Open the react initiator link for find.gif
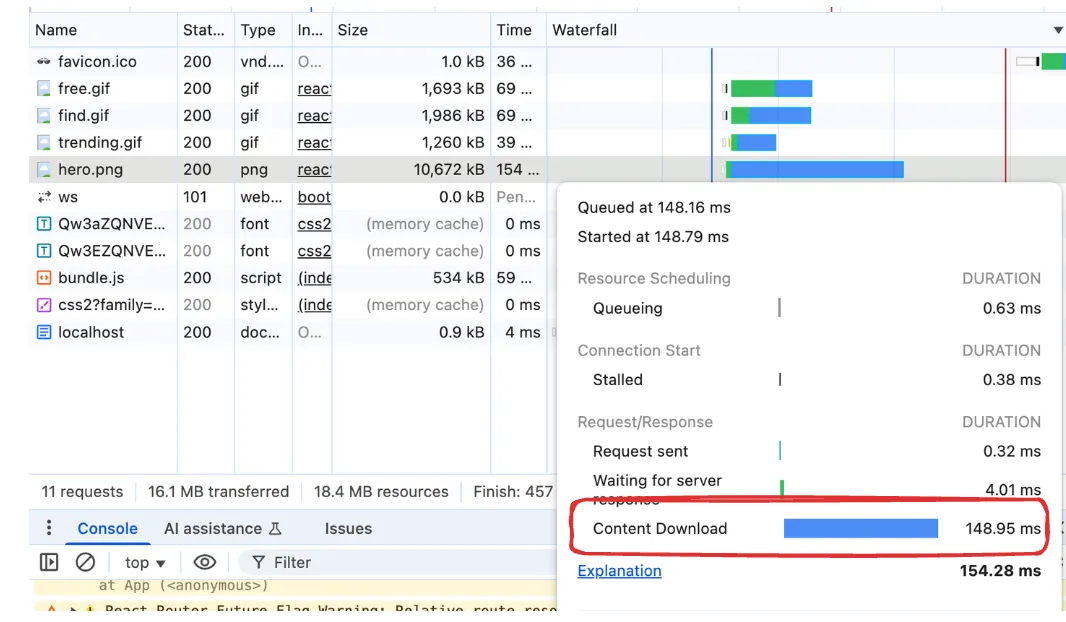The height and width of the screenshot is (622, 1066). coord(314,116)
